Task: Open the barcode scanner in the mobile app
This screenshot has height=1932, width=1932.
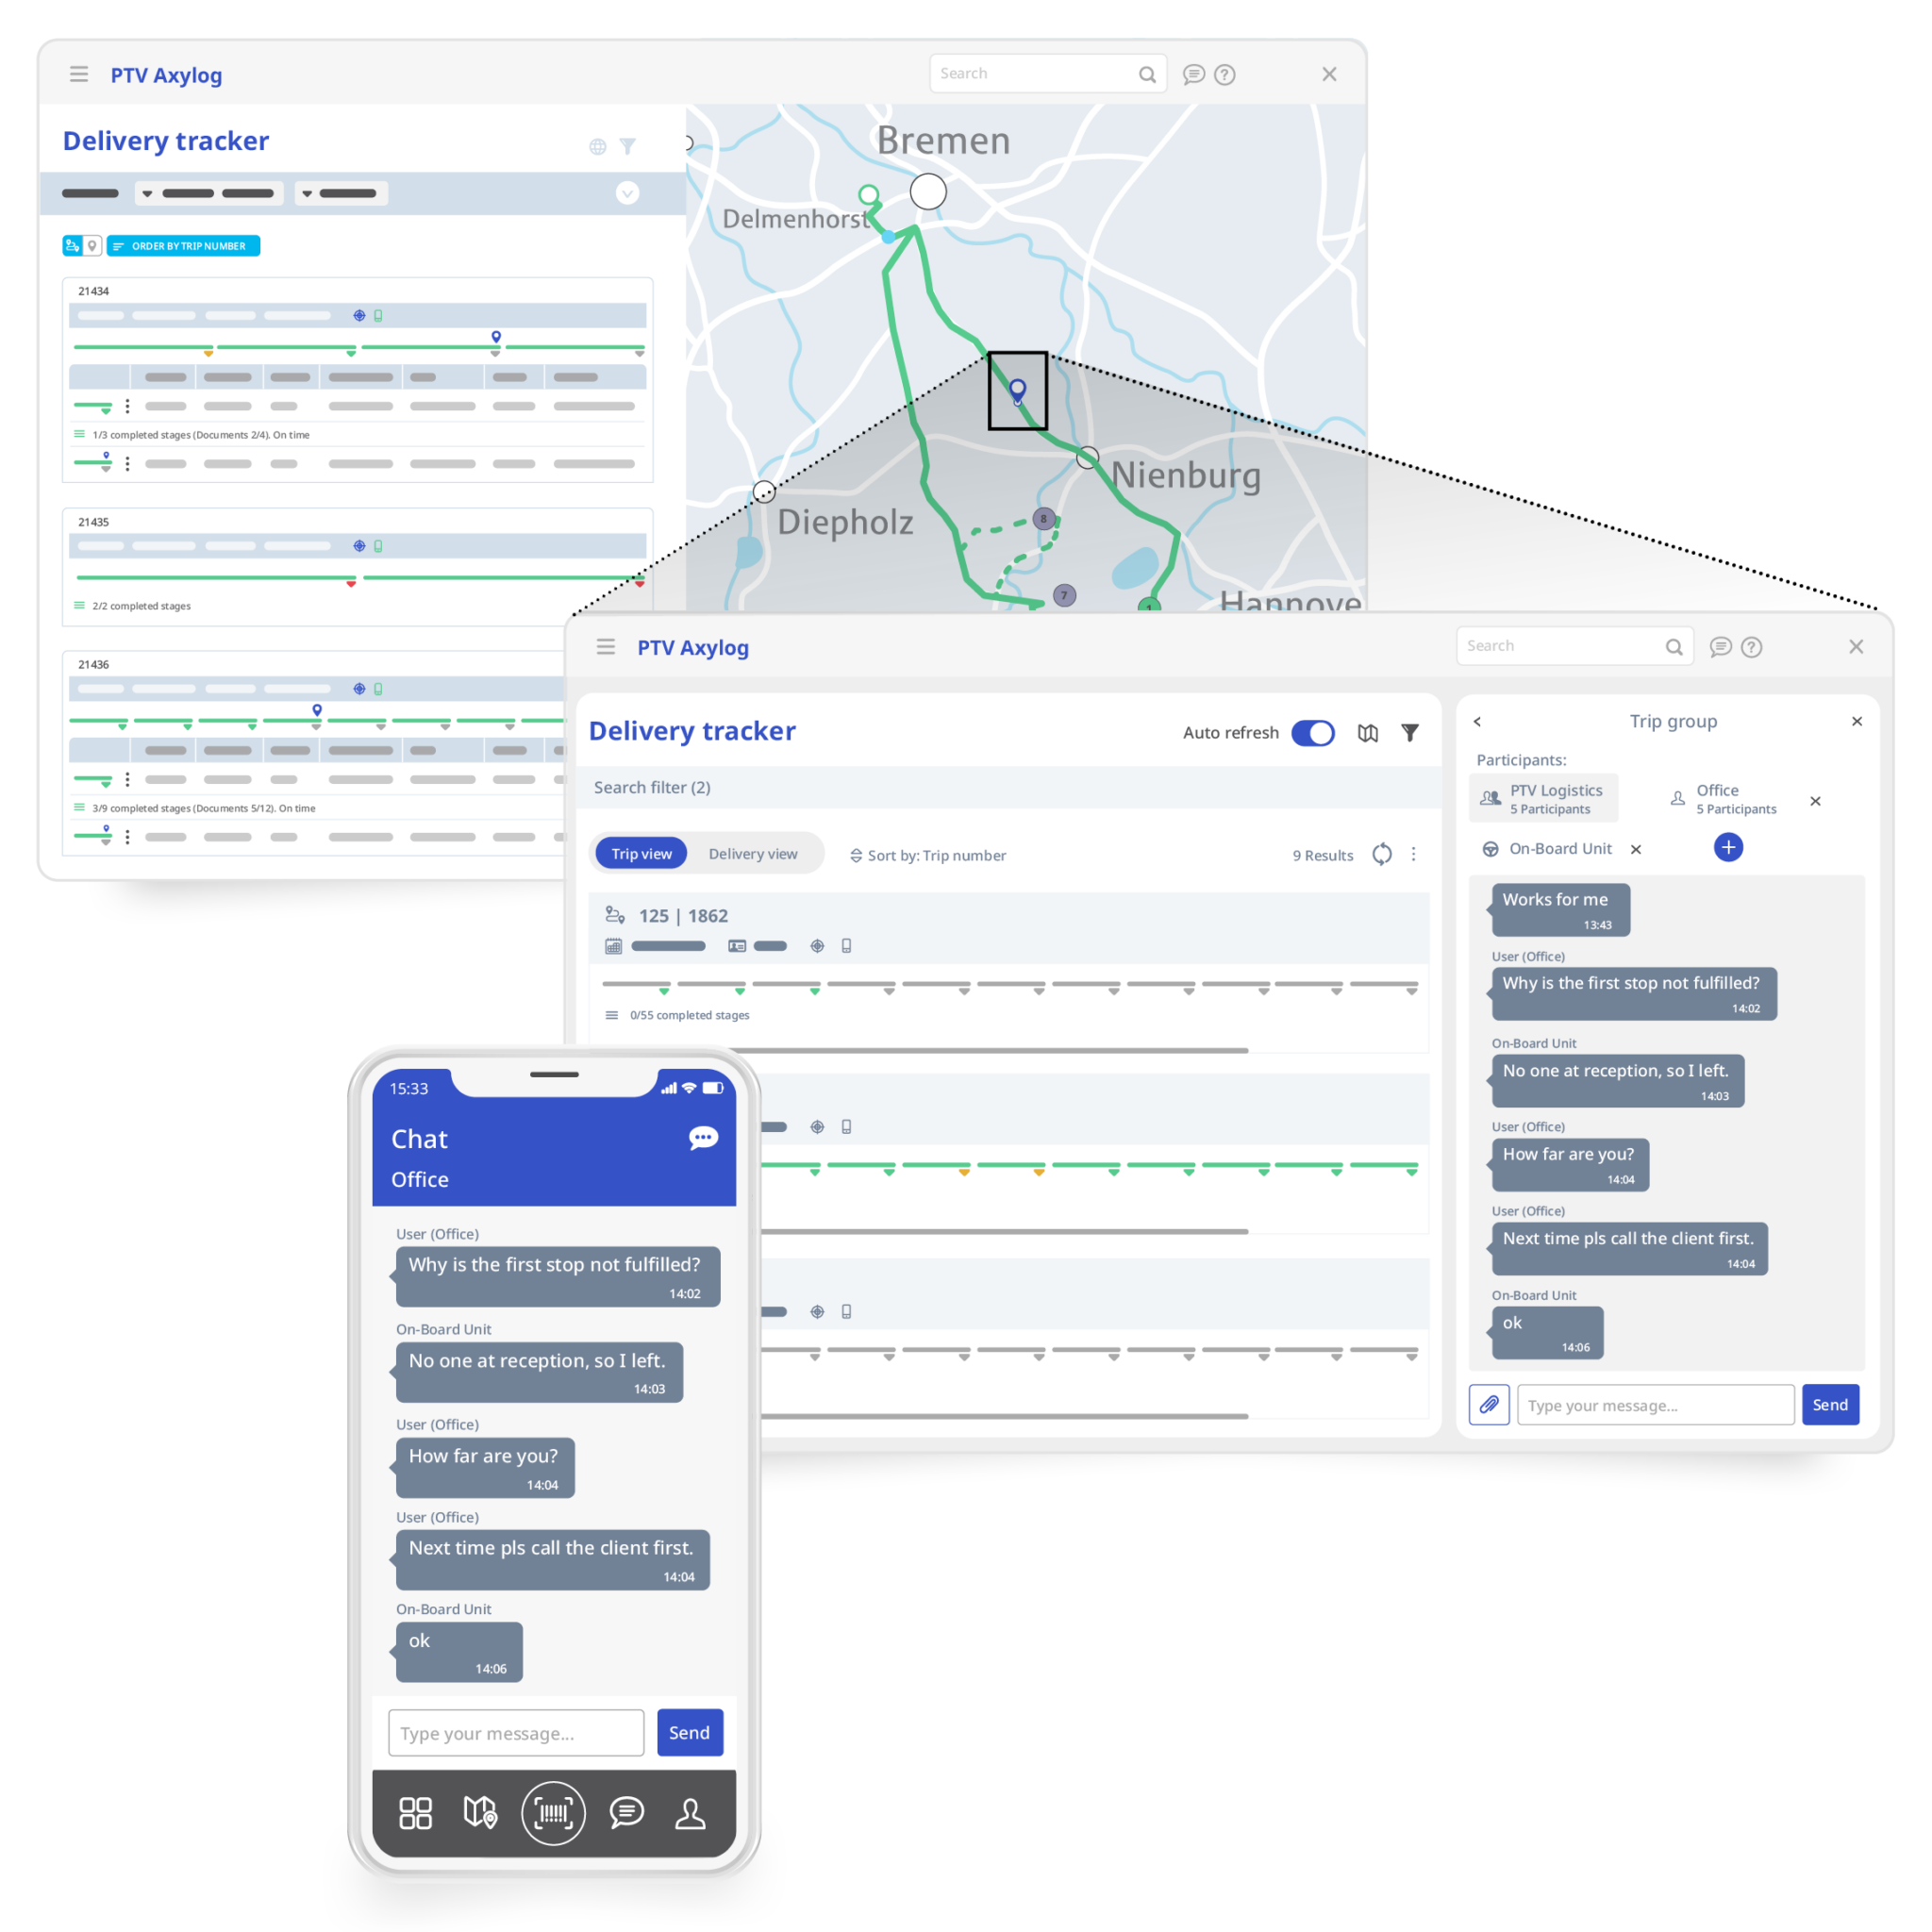Action: point(553,1812)
